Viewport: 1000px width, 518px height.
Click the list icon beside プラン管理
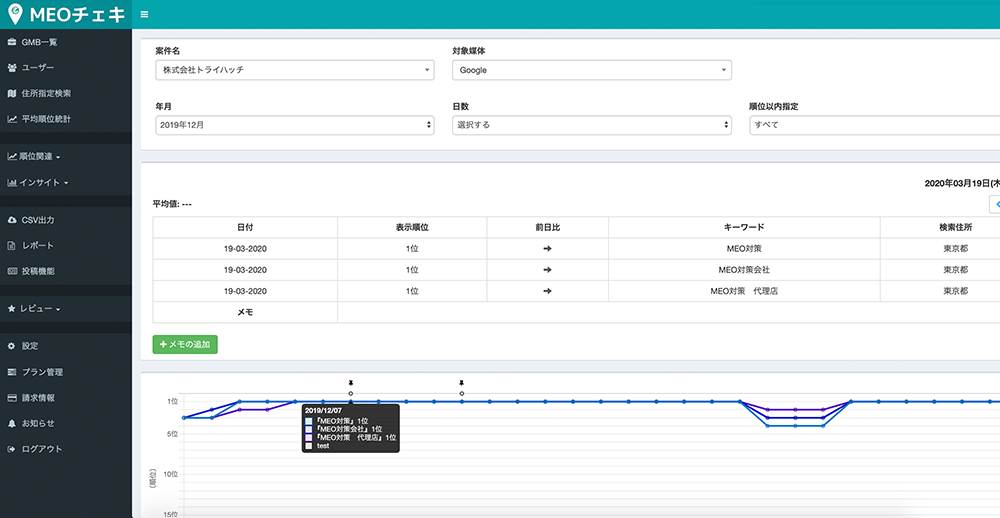[x=11, y=372]
